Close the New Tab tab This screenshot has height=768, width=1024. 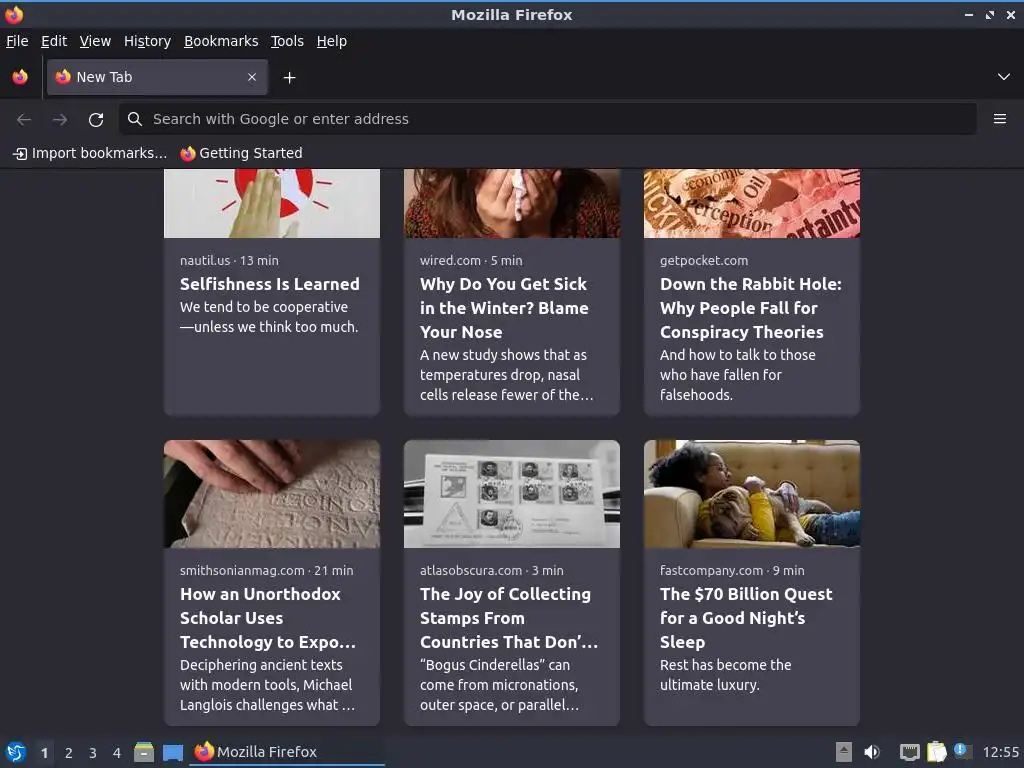point(252,77)
